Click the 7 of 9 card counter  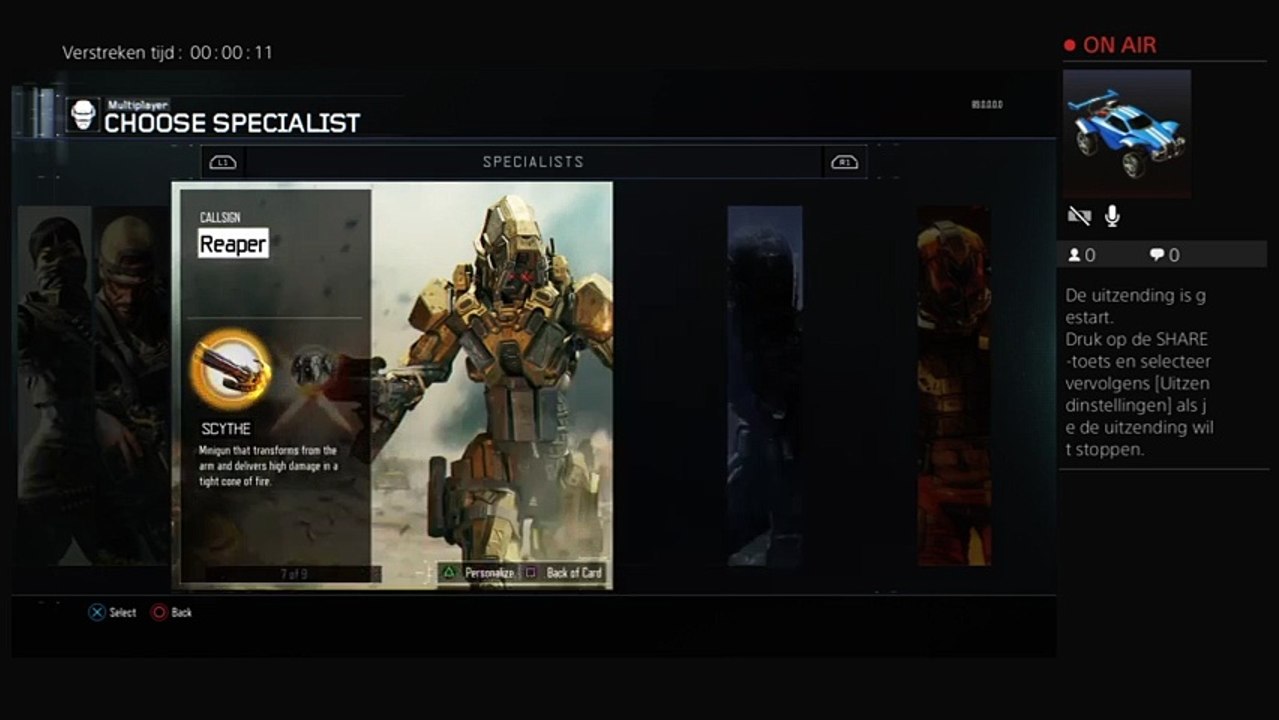tap(293, 574)
